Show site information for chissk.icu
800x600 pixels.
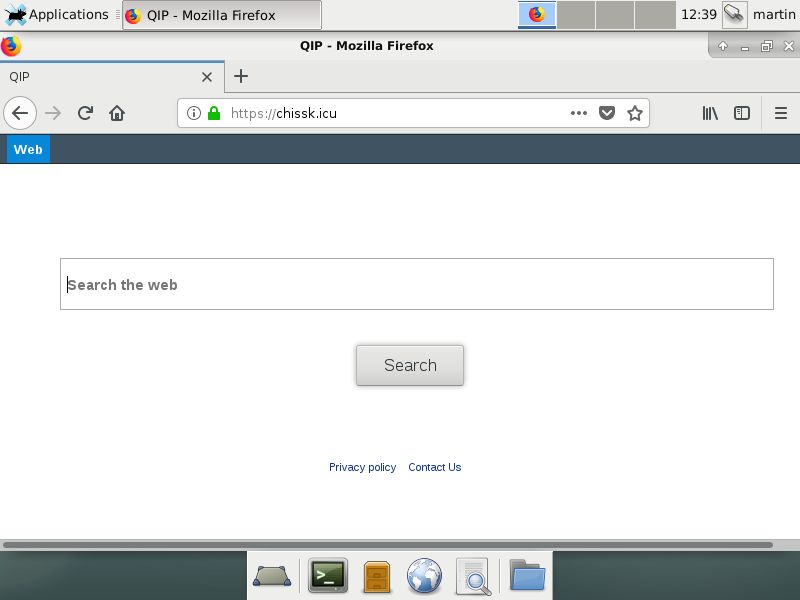194,113
